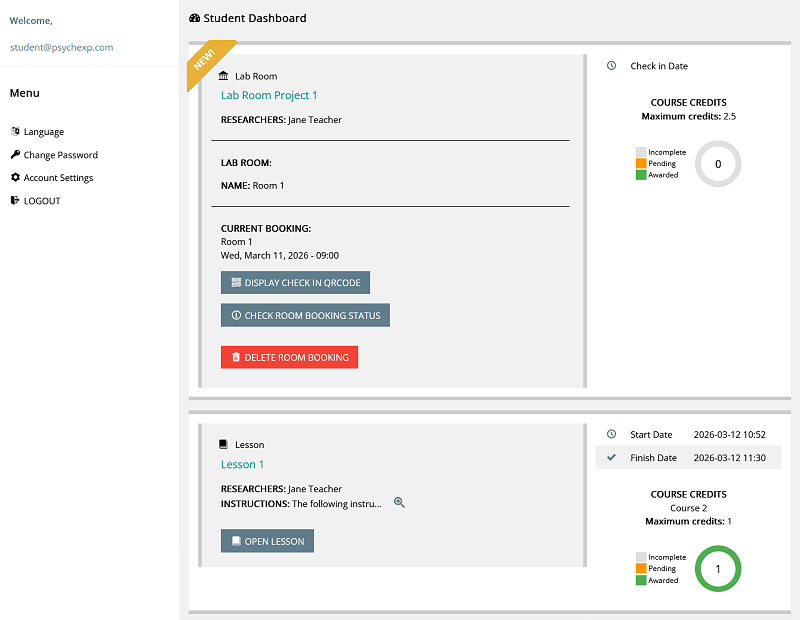Click the Lesson book icon
The height and width of the screenshot is (620, 800).
(x=224, y=445)
